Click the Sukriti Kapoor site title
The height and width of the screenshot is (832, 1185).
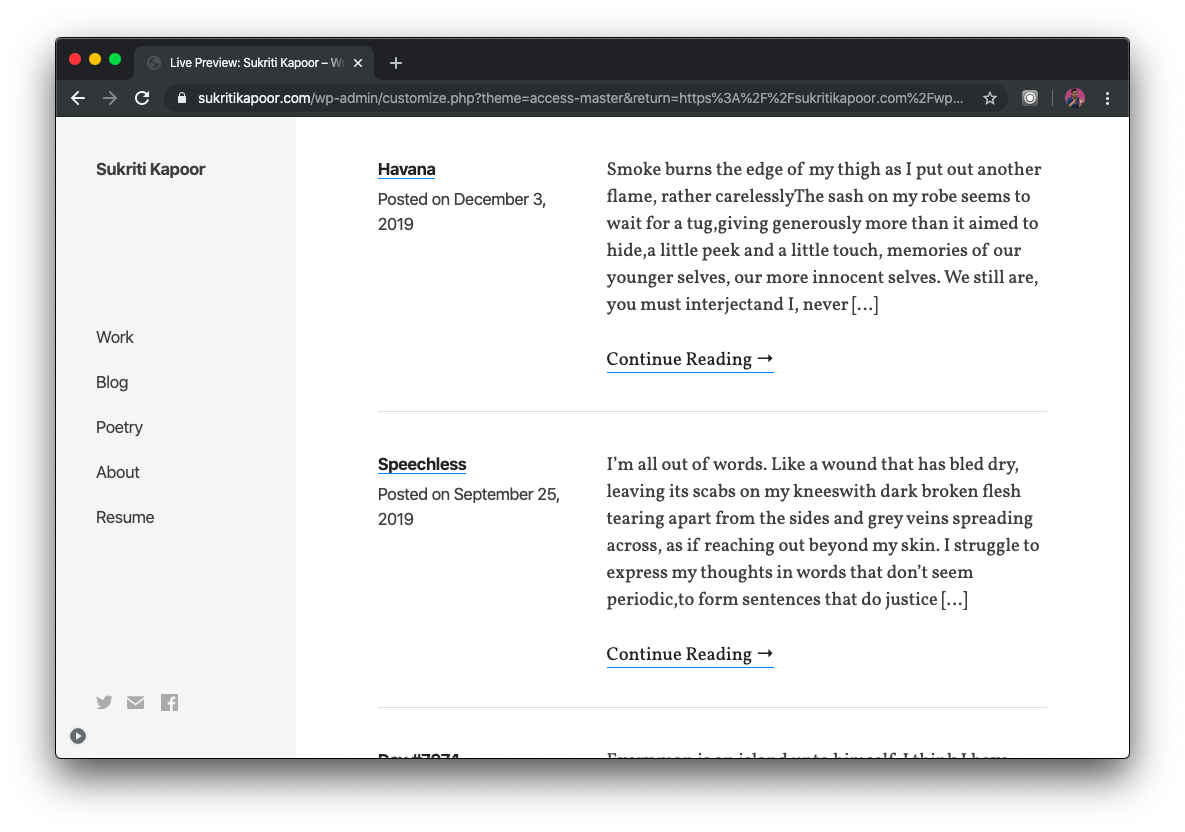[150, 169]
